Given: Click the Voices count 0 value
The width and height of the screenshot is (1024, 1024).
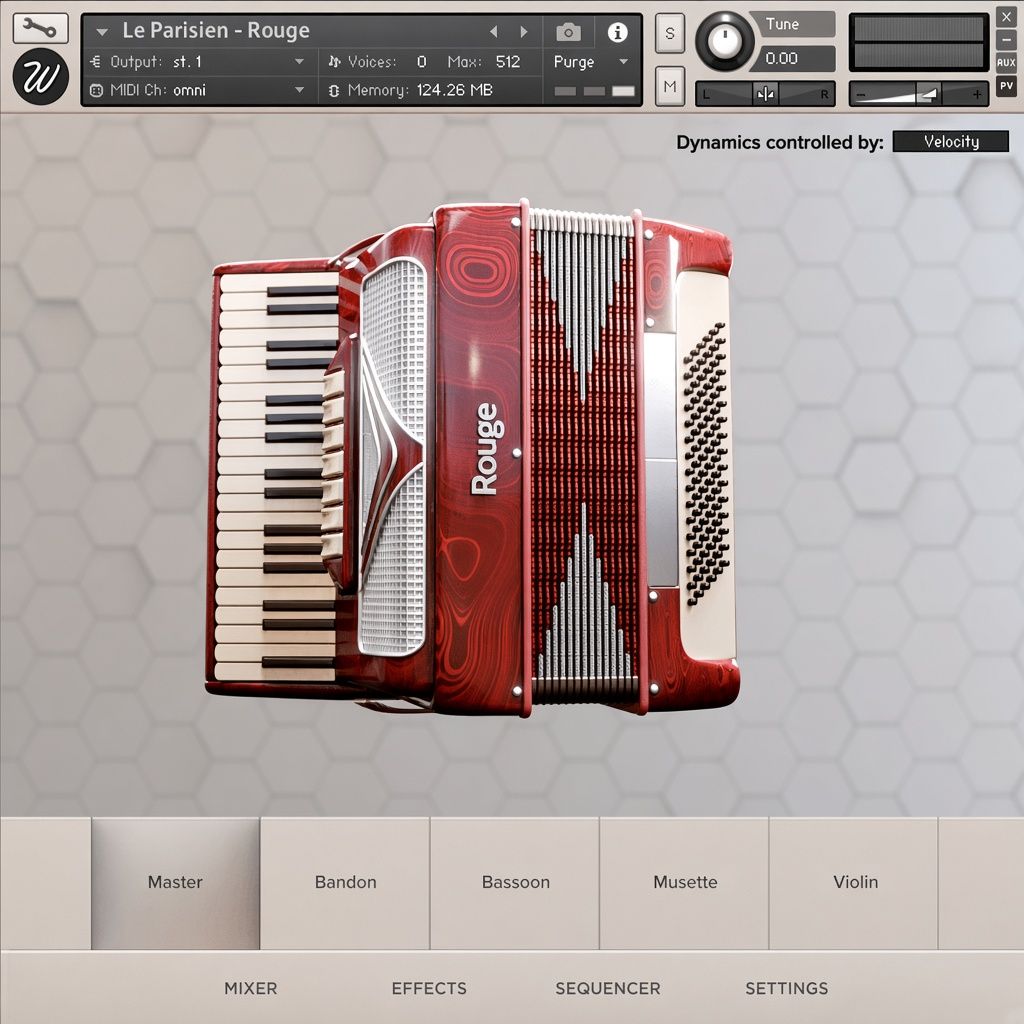Looking at the screenshot, I should pyautogui.click(x=421, y=62).
